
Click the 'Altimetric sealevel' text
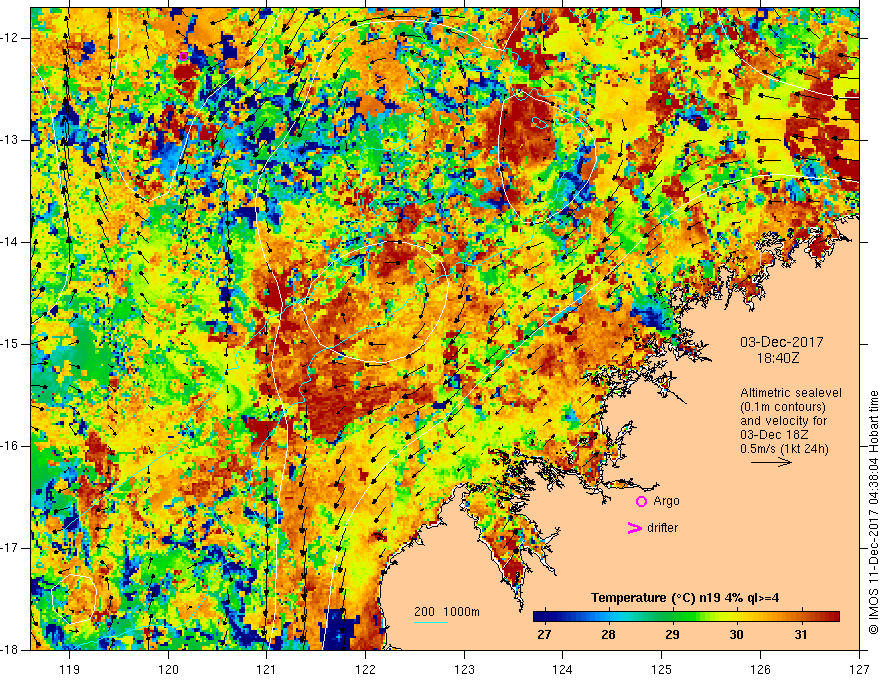(x=791, y=393)
